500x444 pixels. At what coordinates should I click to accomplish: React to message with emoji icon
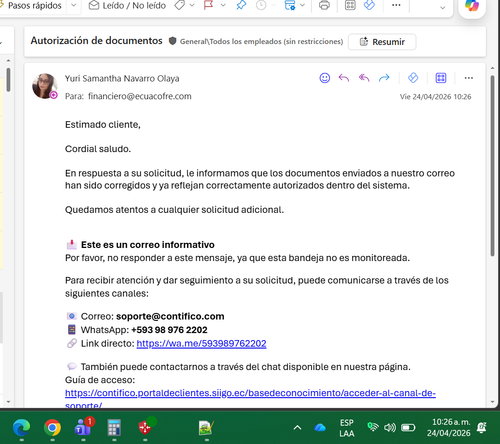click(325, 78)
